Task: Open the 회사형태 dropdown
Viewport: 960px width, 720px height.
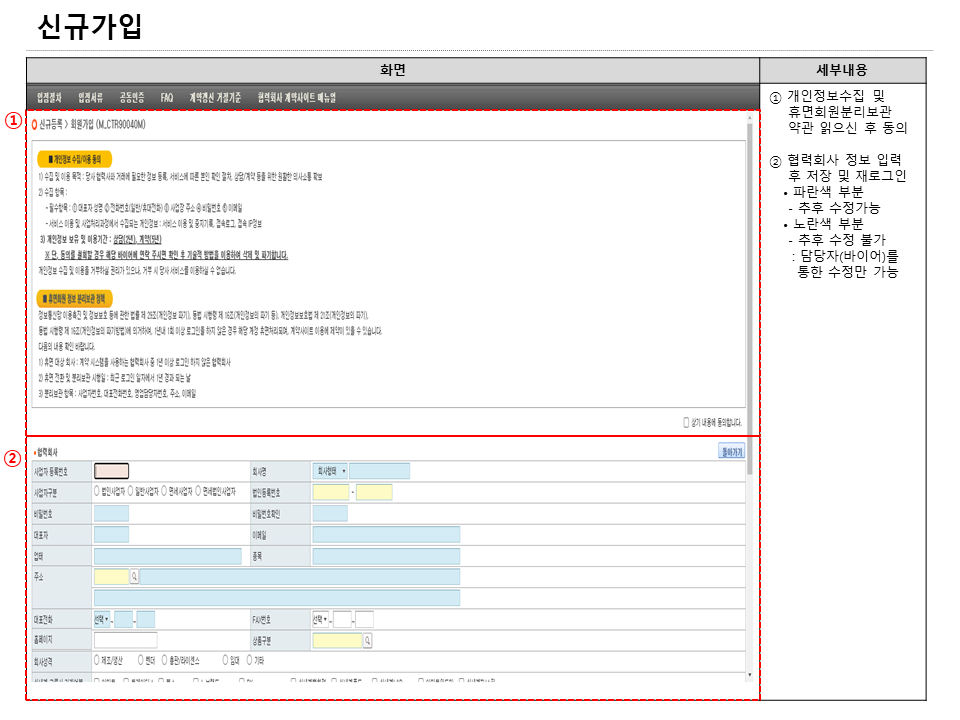Action: (331, 471)
